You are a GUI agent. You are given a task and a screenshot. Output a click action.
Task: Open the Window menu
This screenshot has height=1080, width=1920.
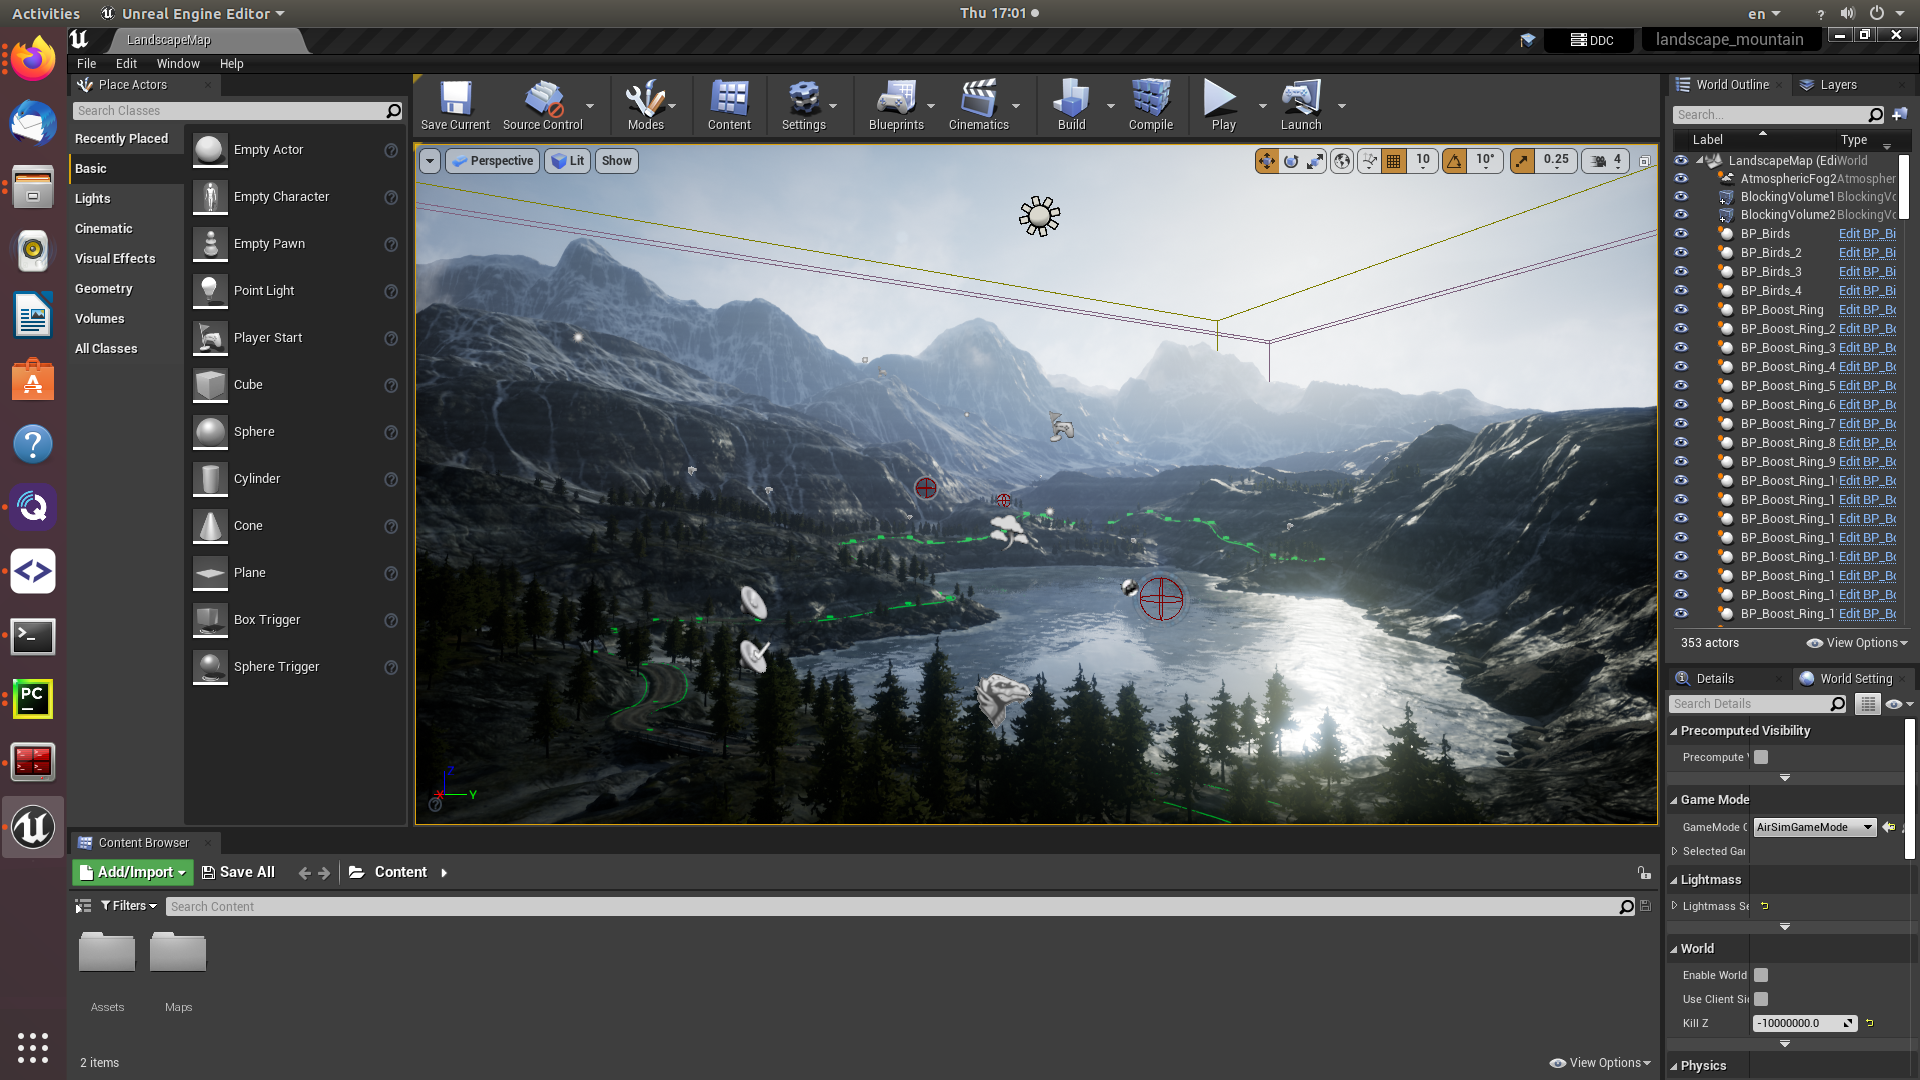pyautogui.click(x=178, y=63)
